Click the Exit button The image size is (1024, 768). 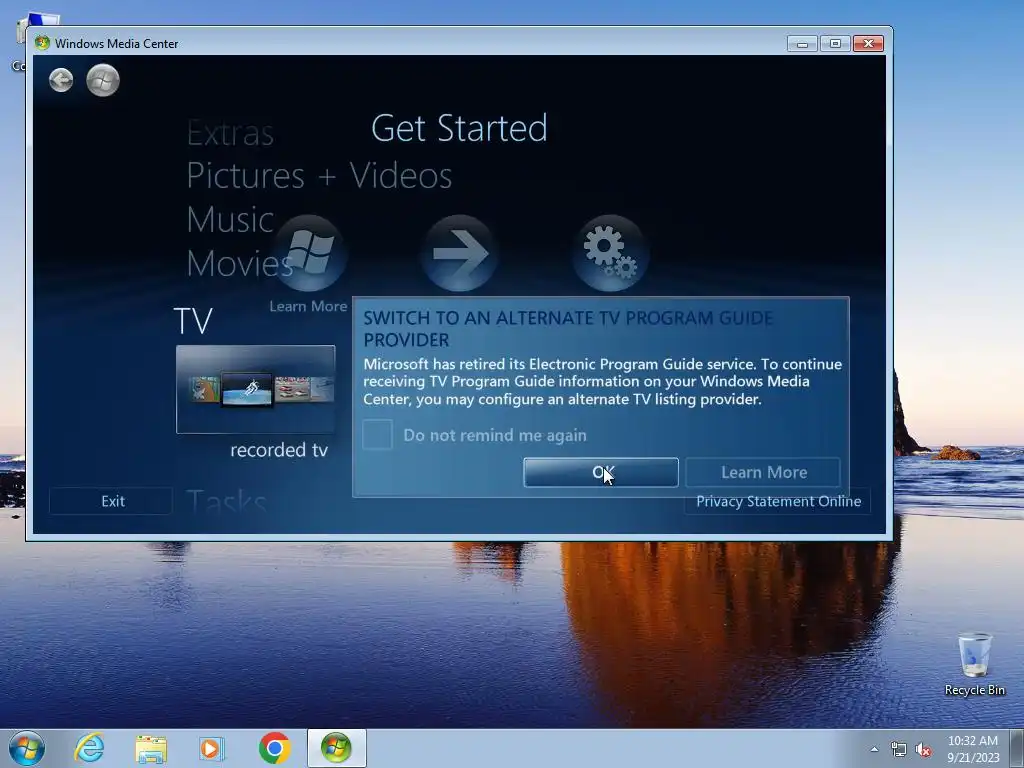111,501
